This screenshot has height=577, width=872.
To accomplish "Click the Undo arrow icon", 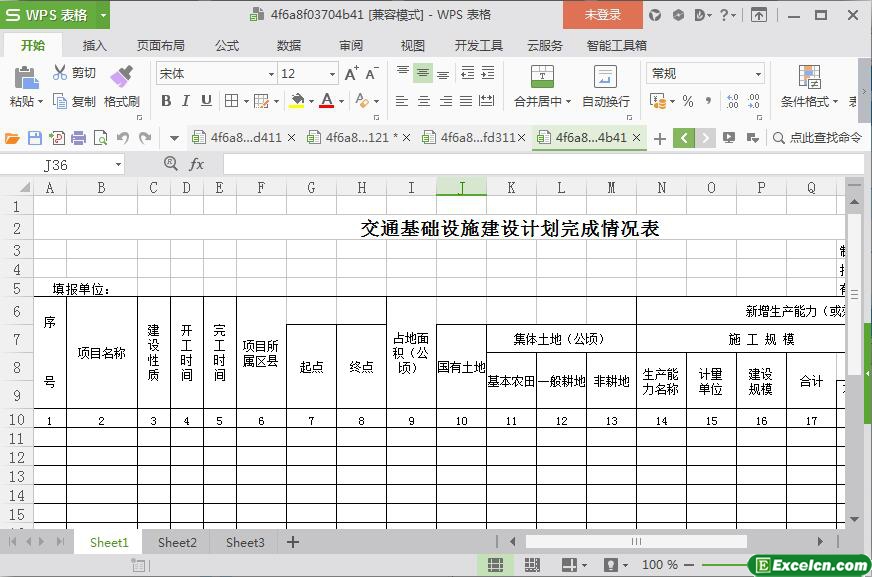I will tap(122, 138).
